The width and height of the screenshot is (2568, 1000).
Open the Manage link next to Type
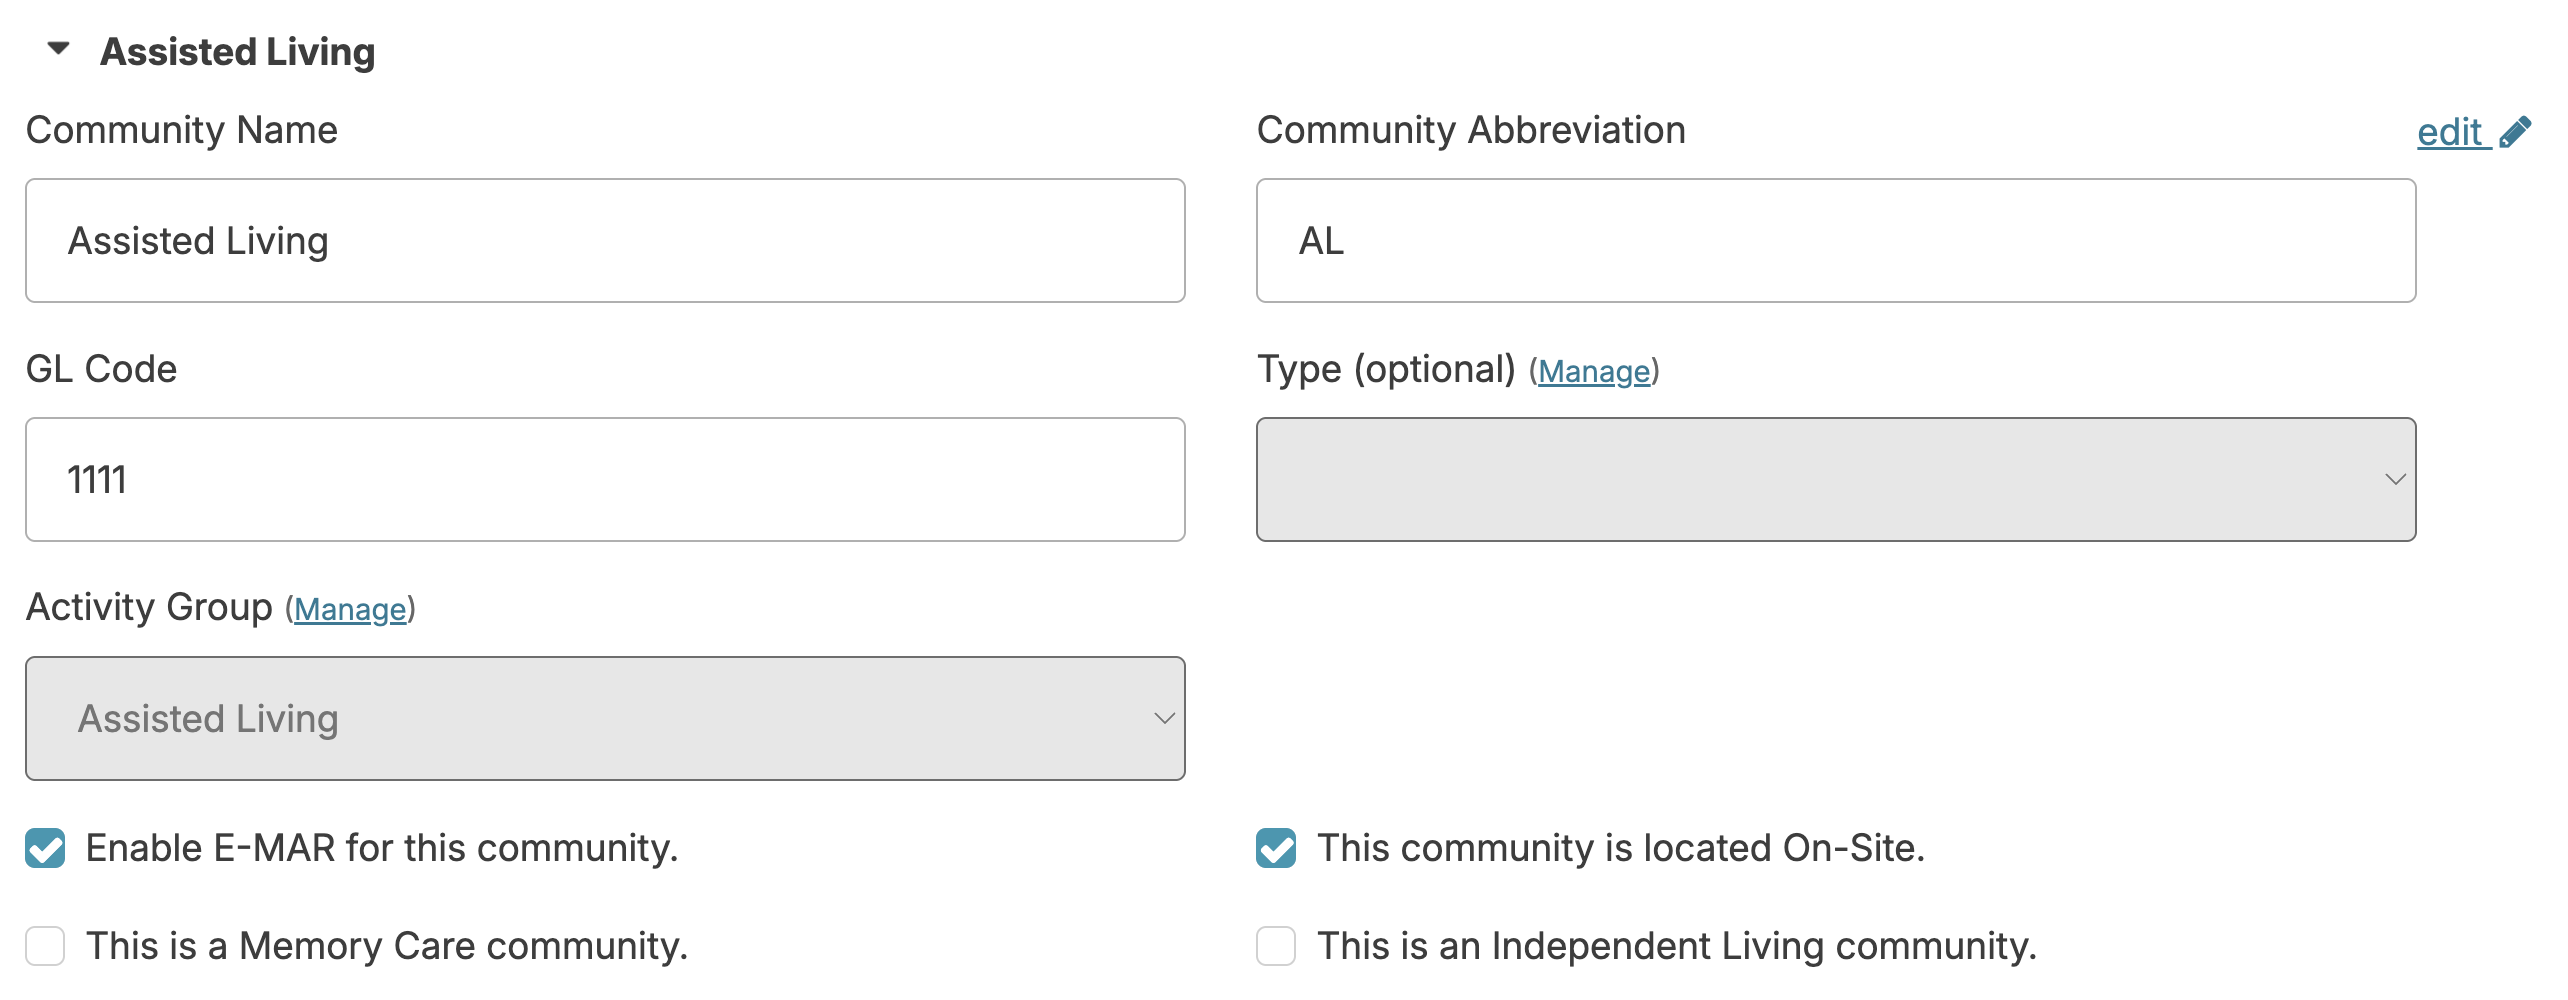[1594, 372]
